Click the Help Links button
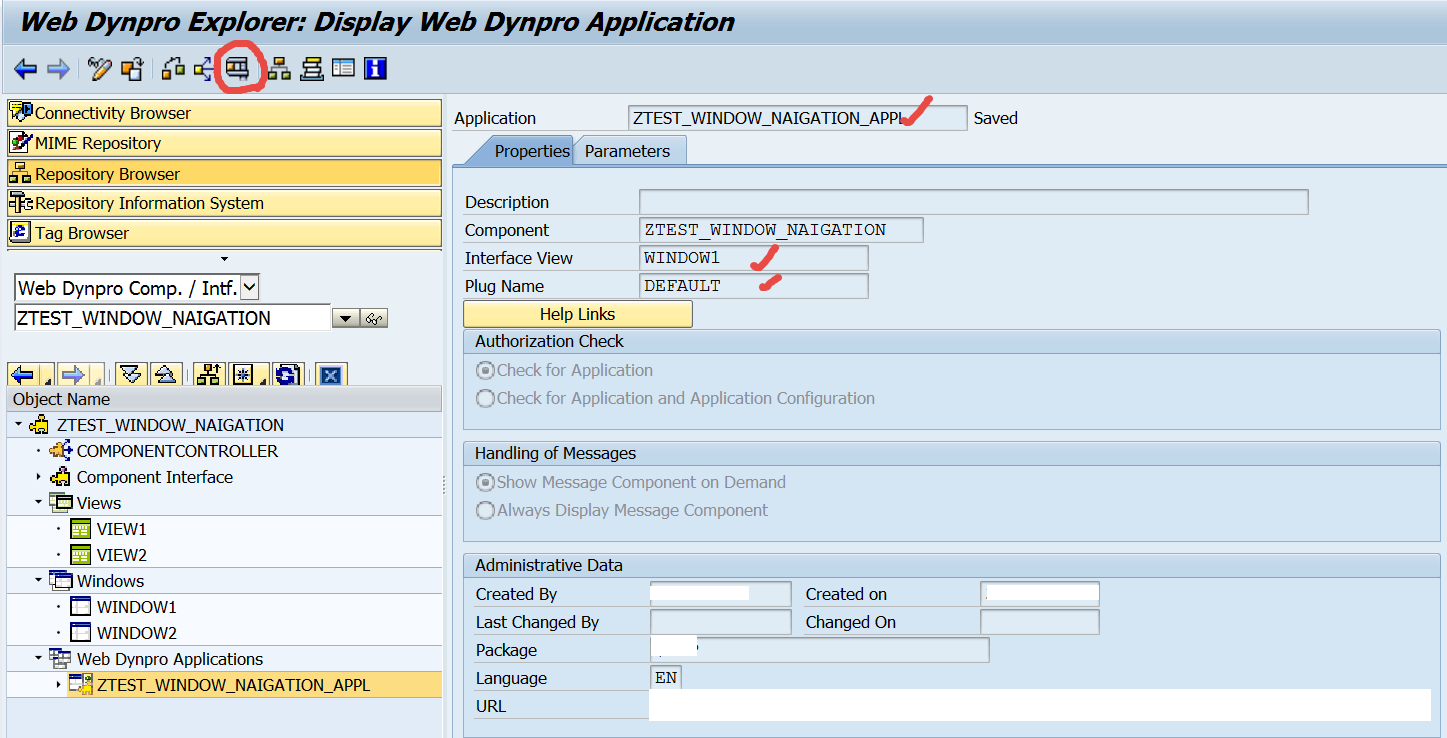The width and height of the screenshot is (1447, 738). point(577,314)
